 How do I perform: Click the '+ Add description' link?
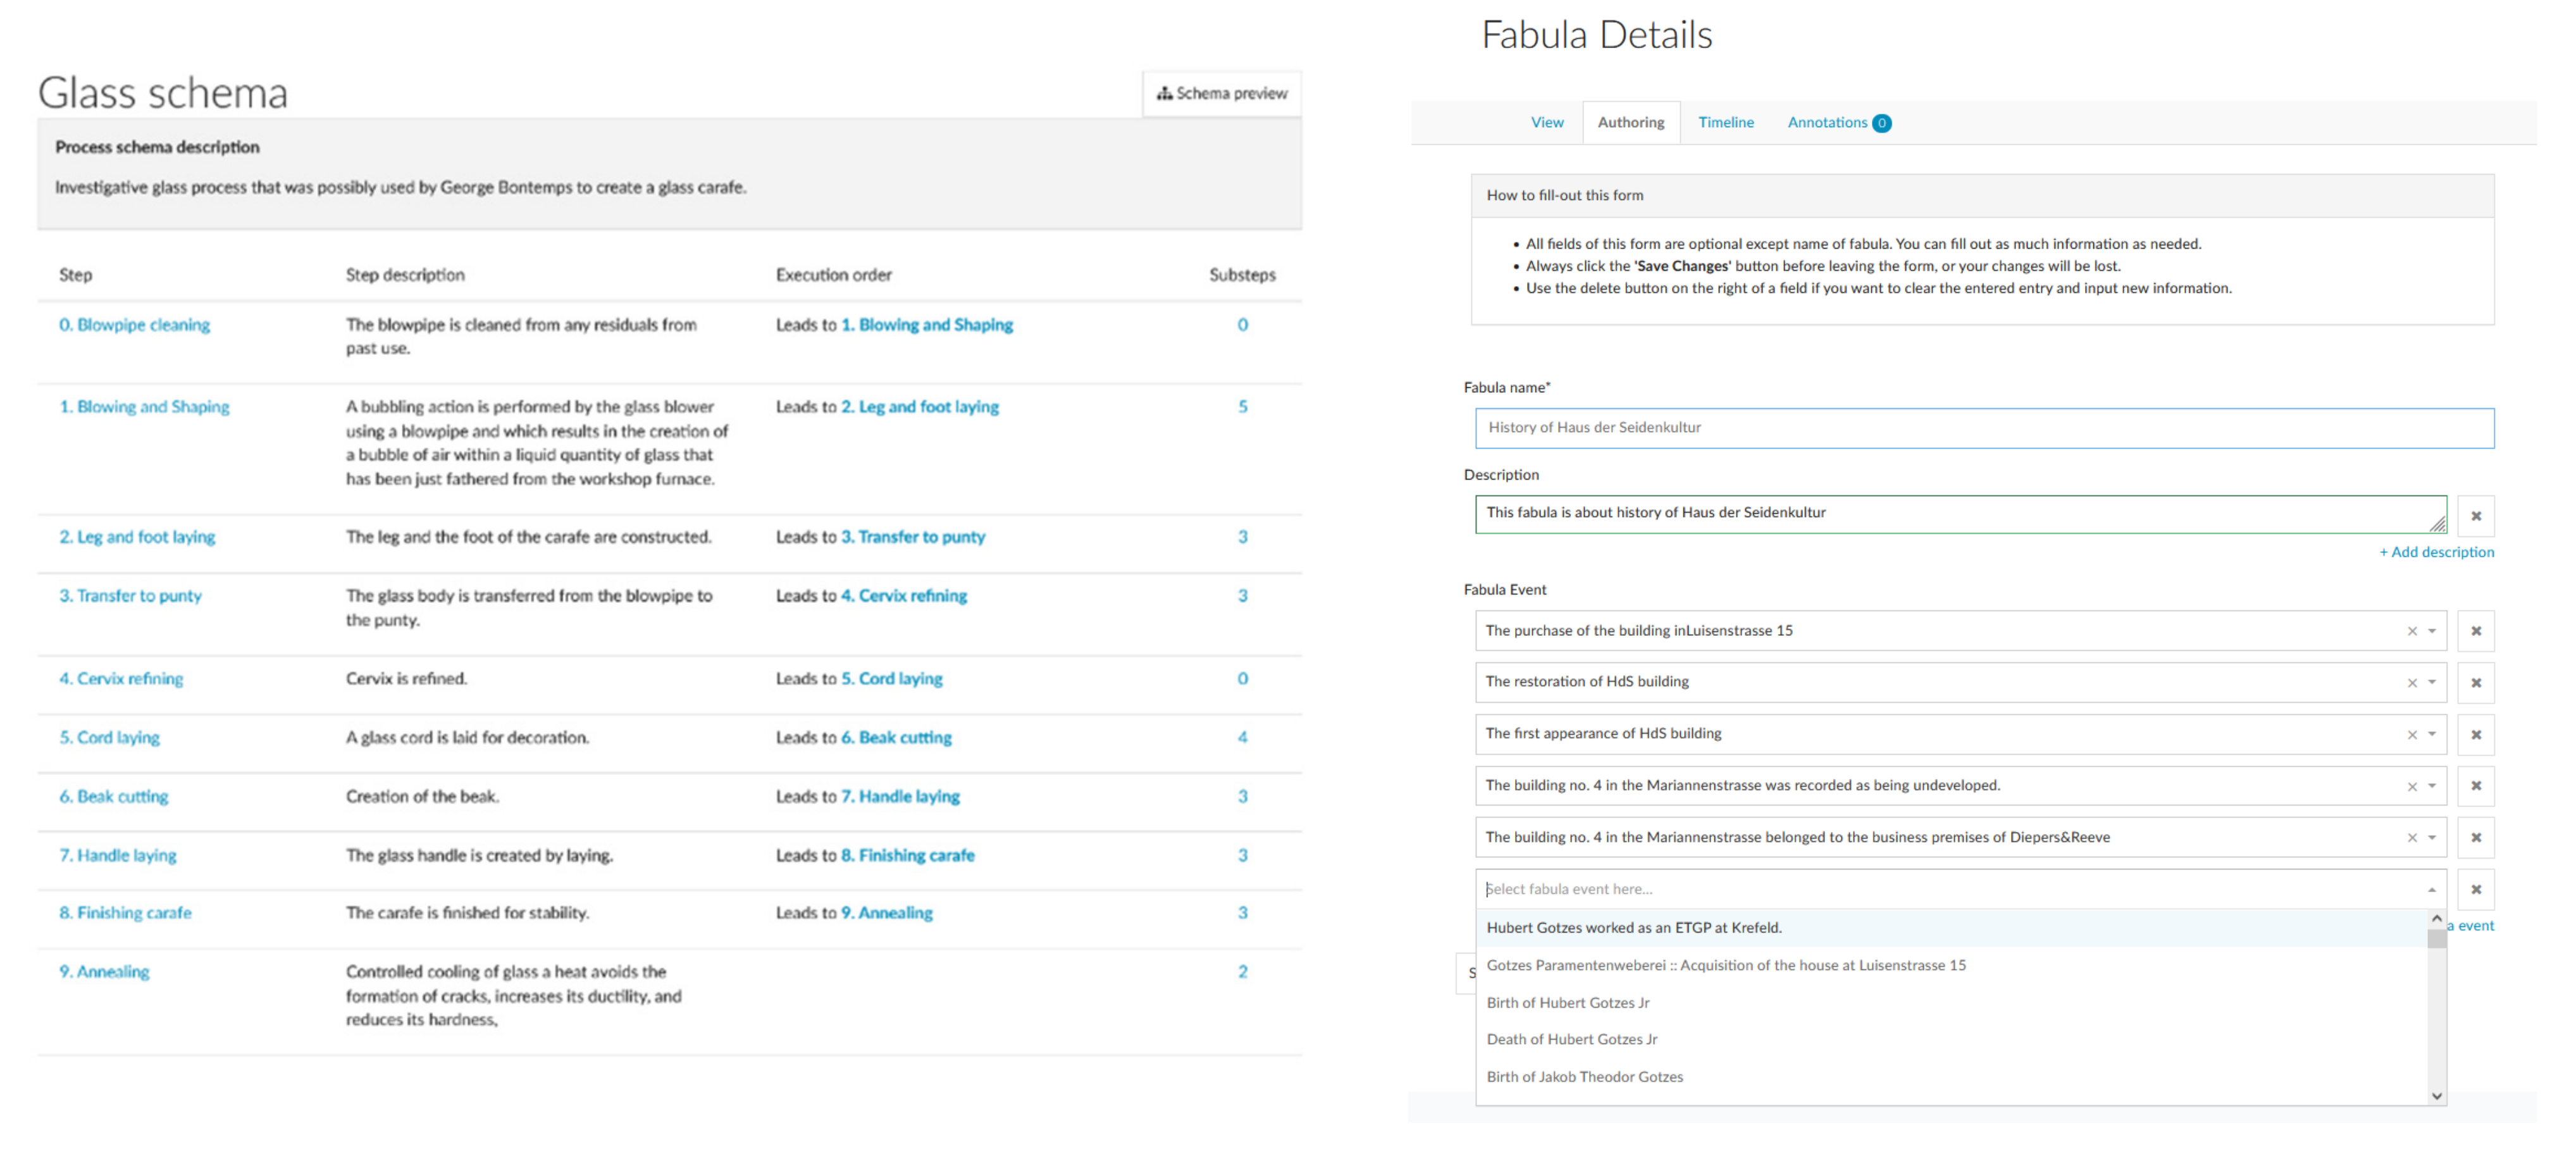tap(2436, 552)
